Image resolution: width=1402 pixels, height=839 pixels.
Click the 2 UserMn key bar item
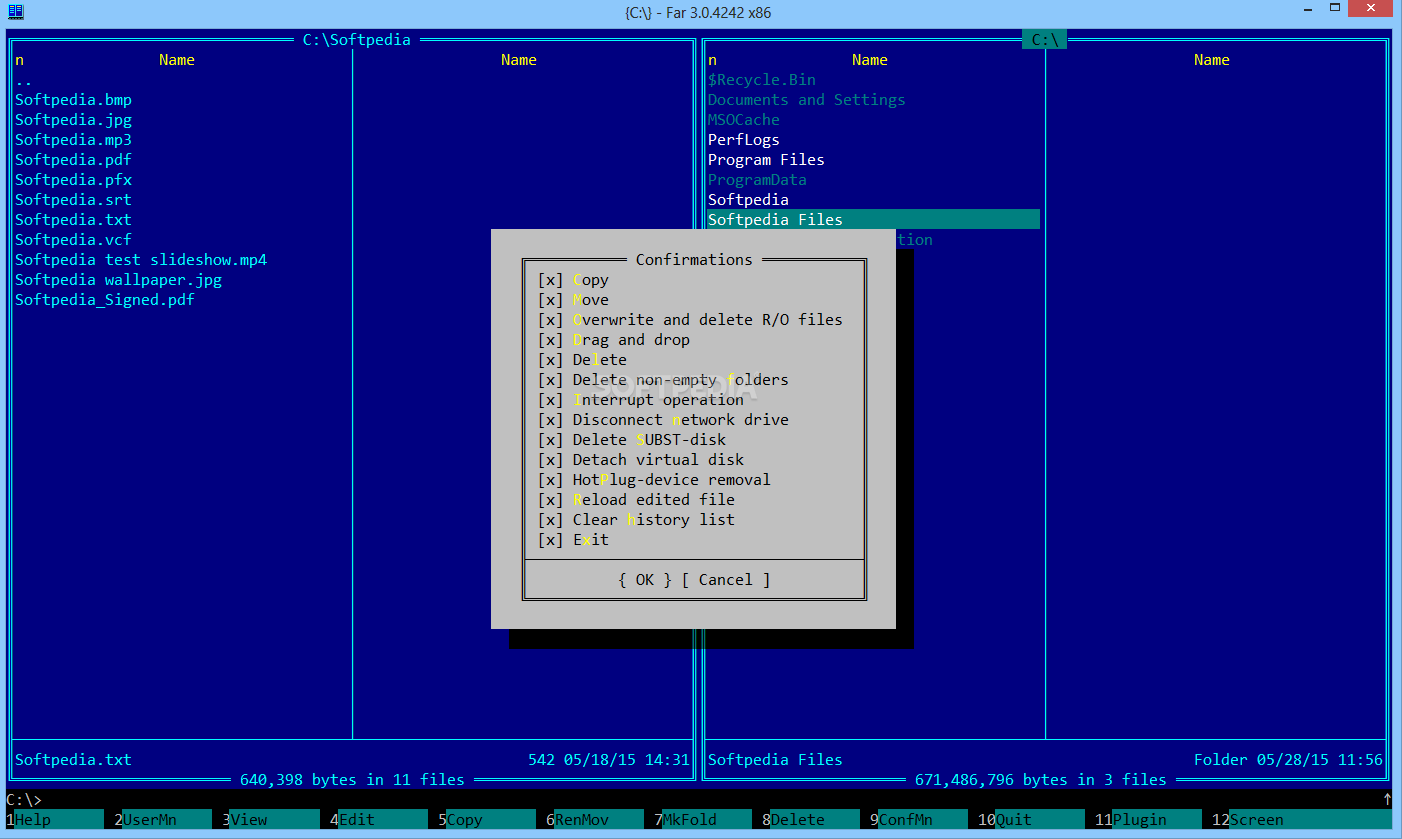pyautogui.click(x=162, y=820)
